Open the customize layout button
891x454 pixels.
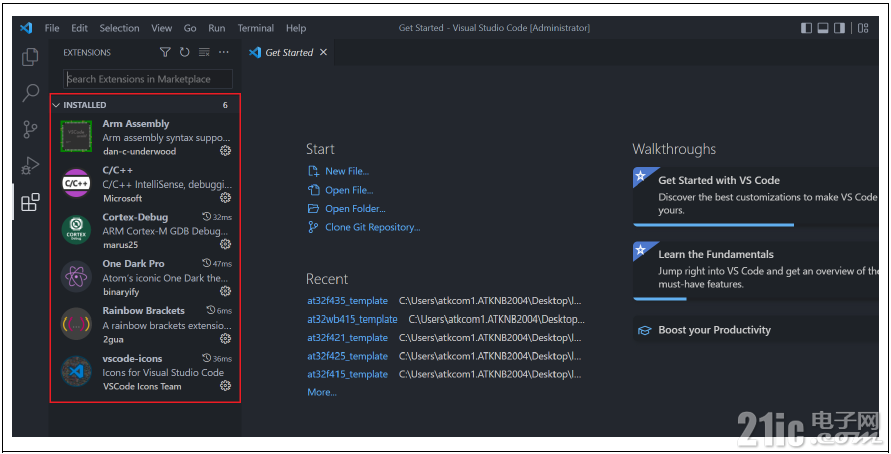click(x=863, y=28)
